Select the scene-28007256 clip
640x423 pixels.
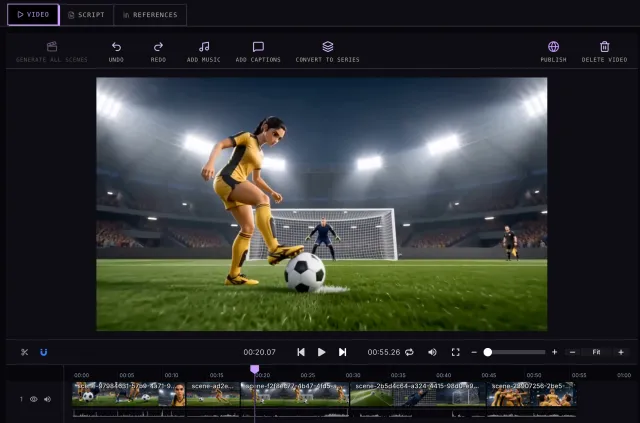(x=531, y=394)
